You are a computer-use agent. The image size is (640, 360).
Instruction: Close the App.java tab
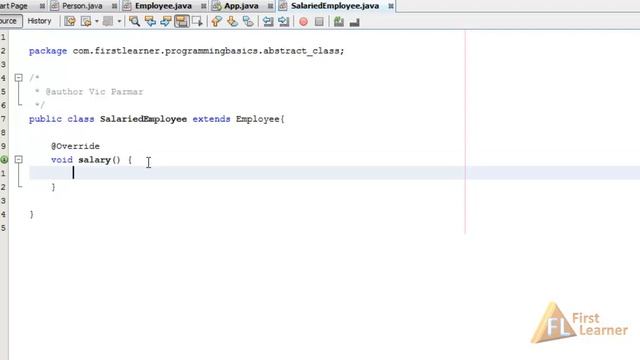click(270, 6)
